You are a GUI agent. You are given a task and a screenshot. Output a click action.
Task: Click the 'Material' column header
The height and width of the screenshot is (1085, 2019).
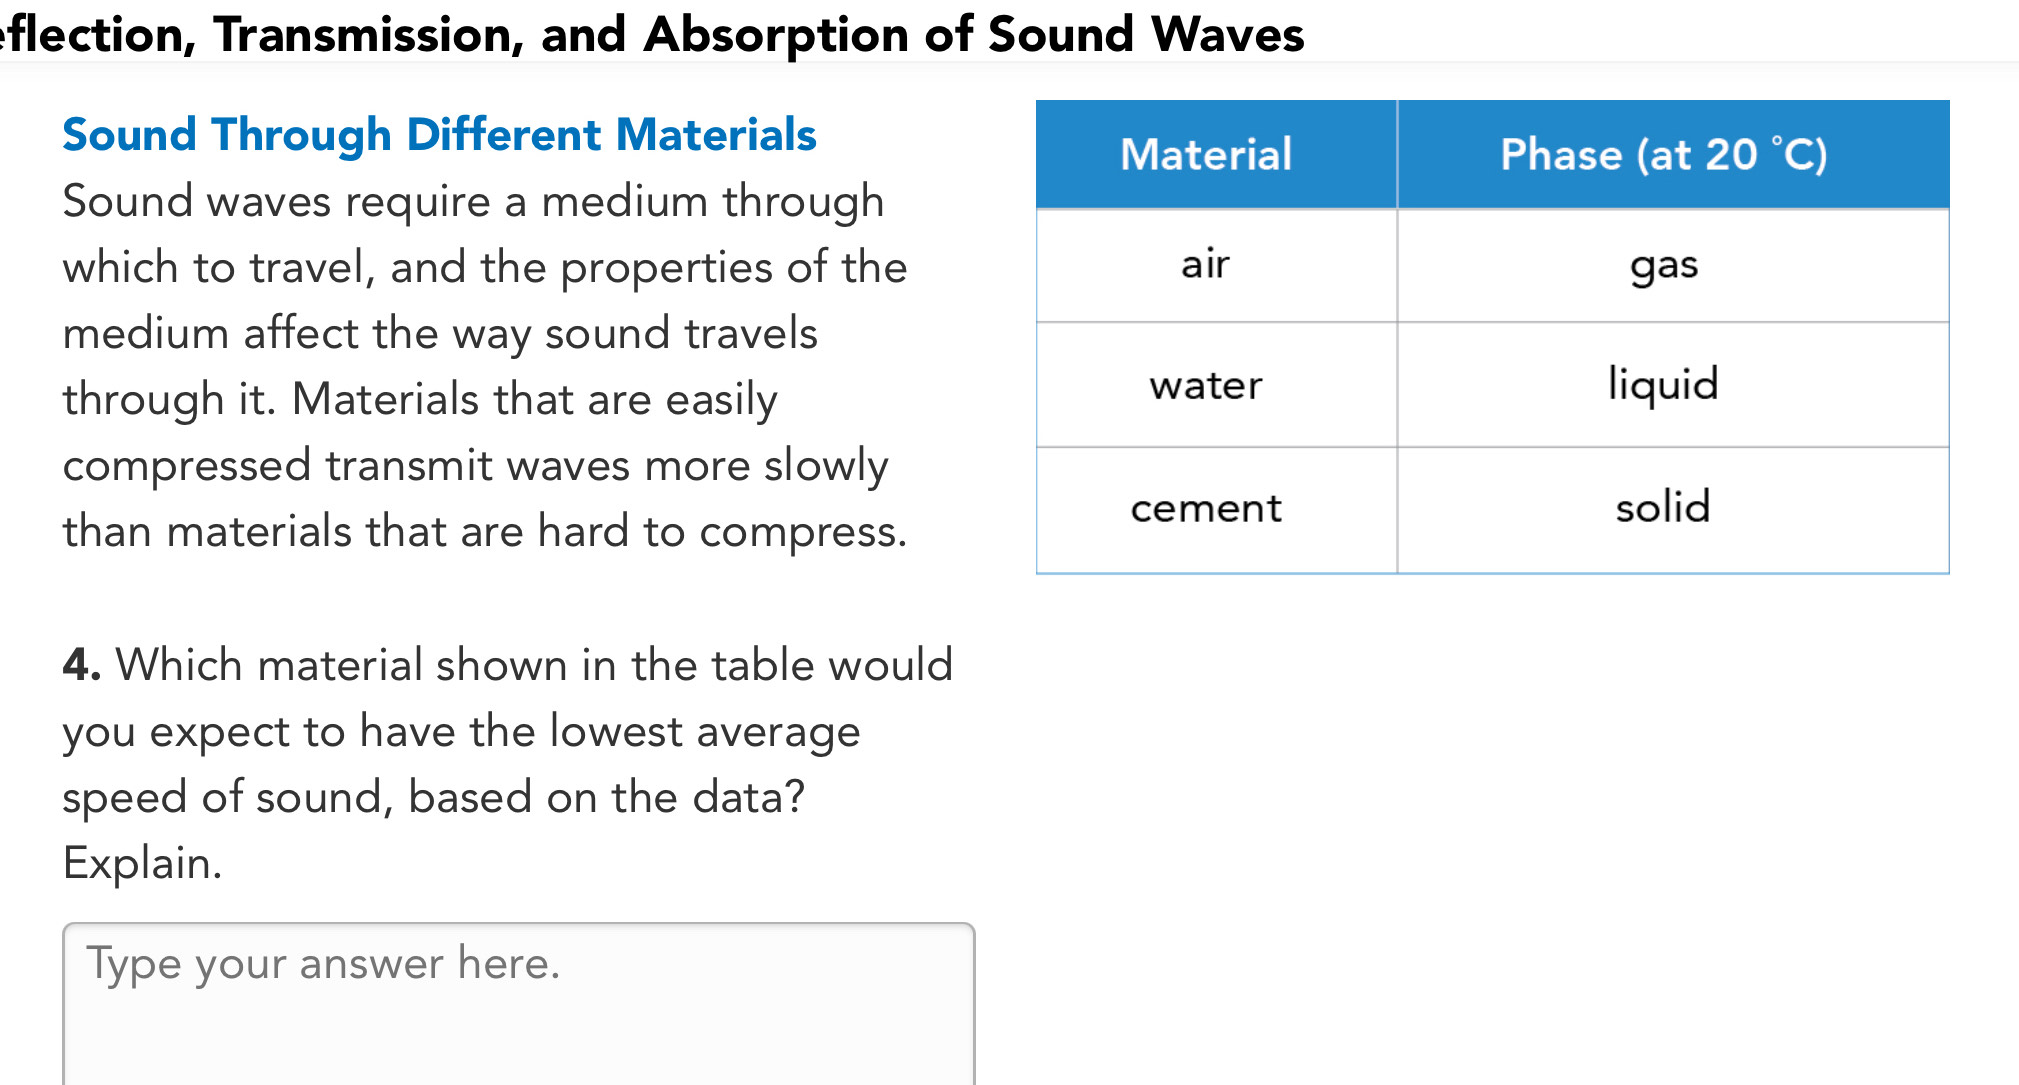tap(1206, 155)
